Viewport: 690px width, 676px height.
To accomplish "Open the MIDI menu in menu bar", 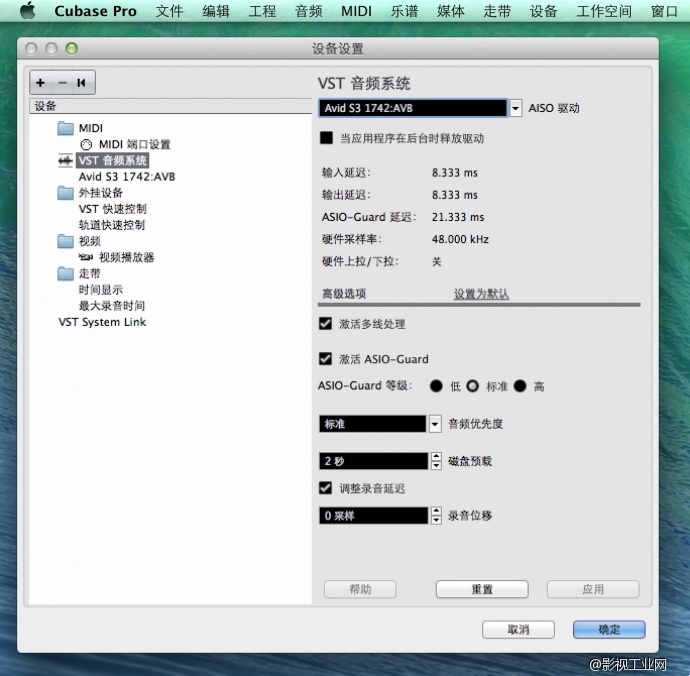I will pyautogui.click(x=356, y=11).
